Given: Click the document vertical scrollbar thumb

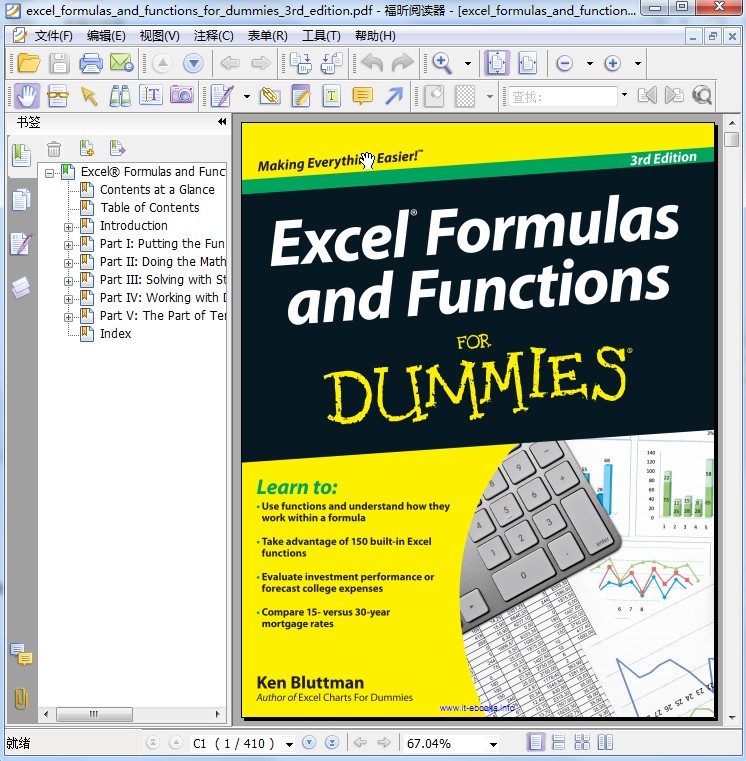Looking at the screenshot, I should [x=731, y=139].
